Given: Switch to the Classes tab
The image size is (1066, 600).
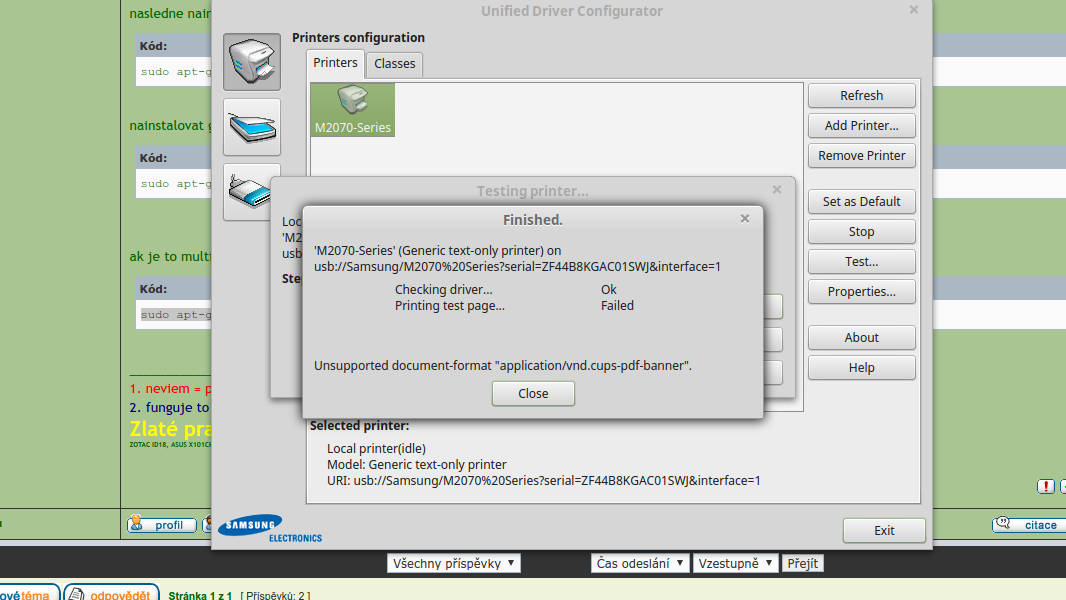Looking at the screenshot, I should click(394, 64).
